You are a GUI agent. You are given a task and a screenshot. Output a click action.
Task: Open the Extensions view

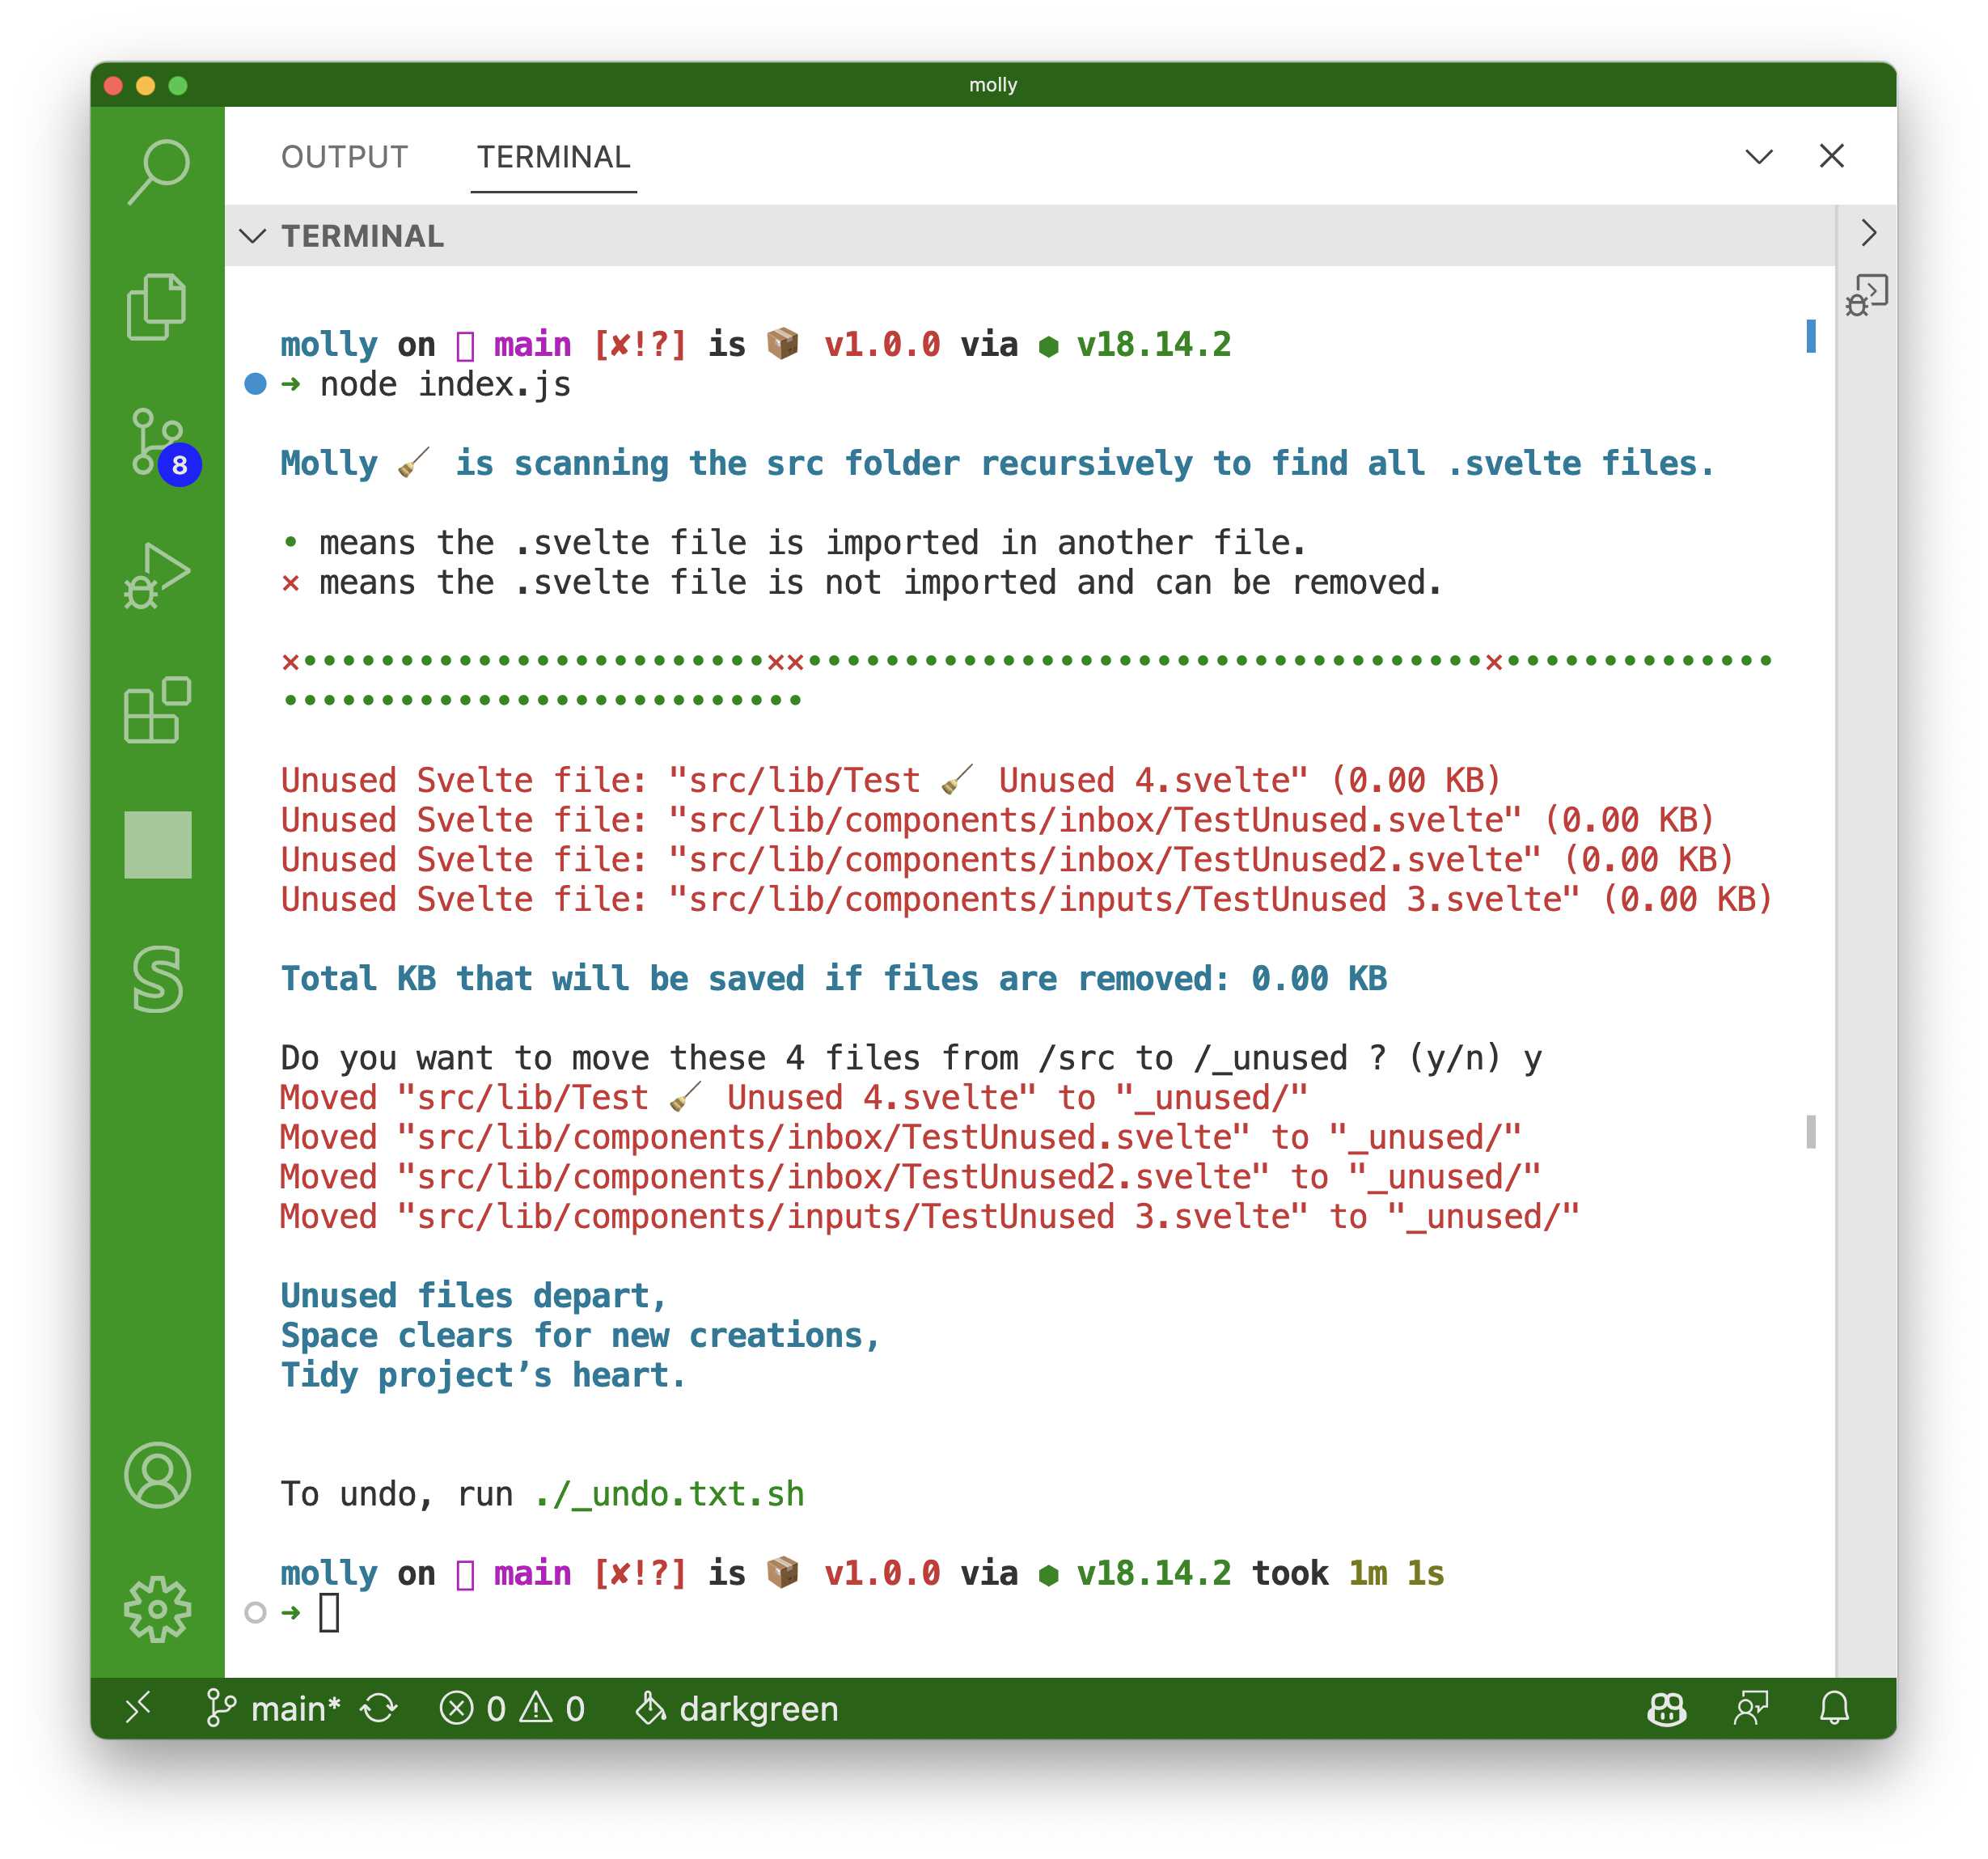tap(157, 710)
